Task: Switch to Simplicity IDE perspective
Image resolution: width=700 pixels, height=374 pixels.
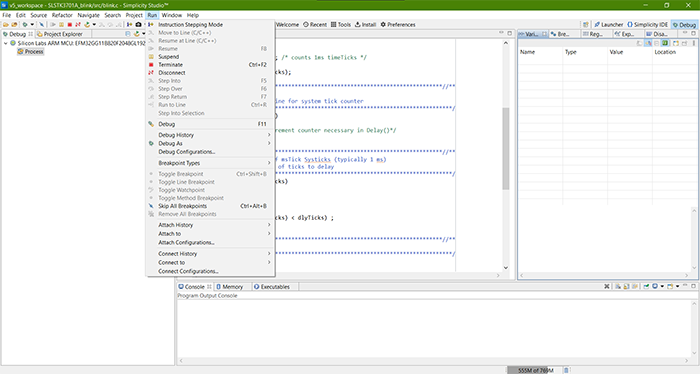Action: pyautogui.click(x=648, y=25)
